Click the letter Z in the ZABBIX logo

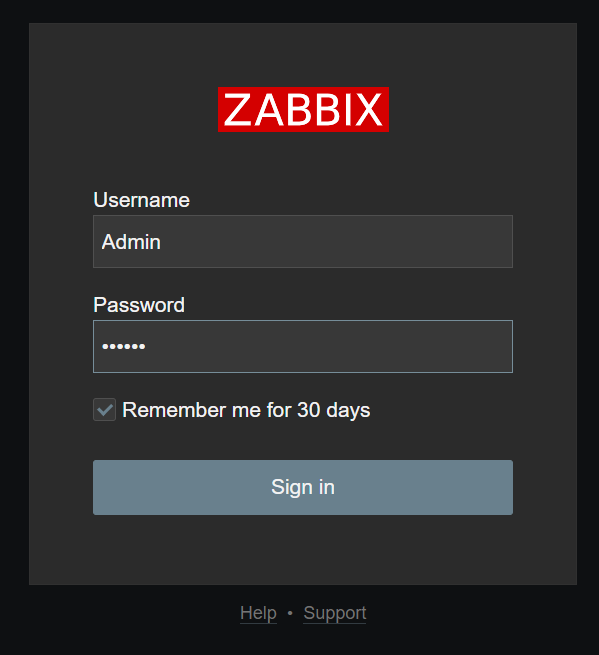click(x=238, y=109)
